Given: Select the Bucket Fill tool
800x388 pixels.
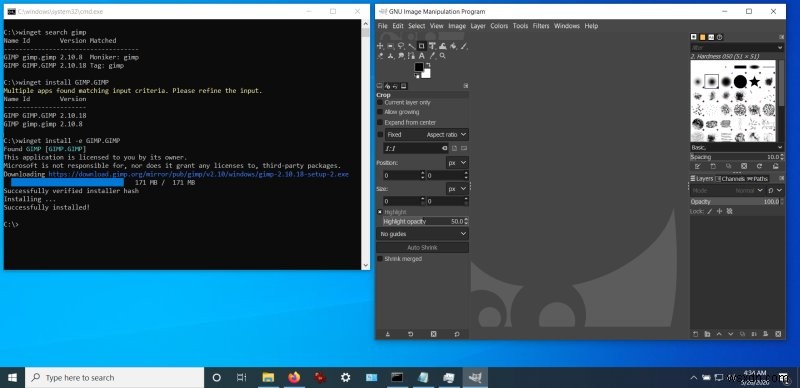Looking at the screenshot, I should (x=453, y=46).
